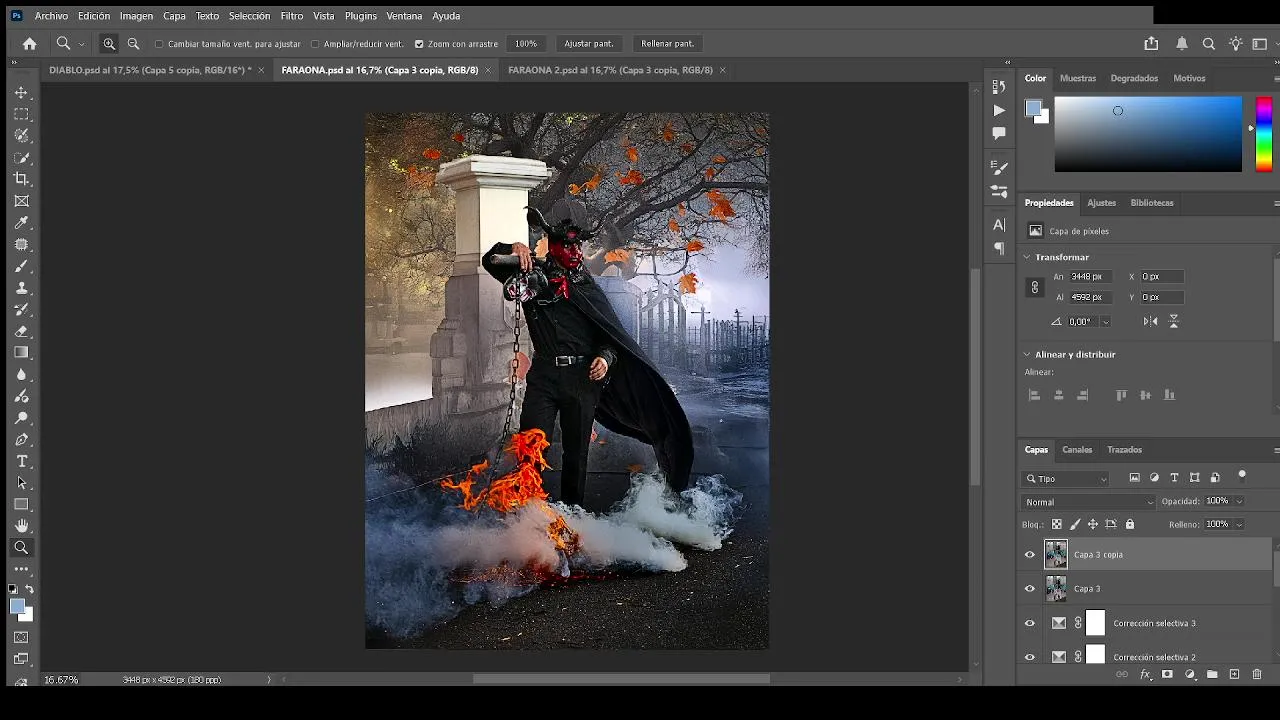Collapse the Alinear y distribuir section

pyautogui.click(x=1027, y=354)
